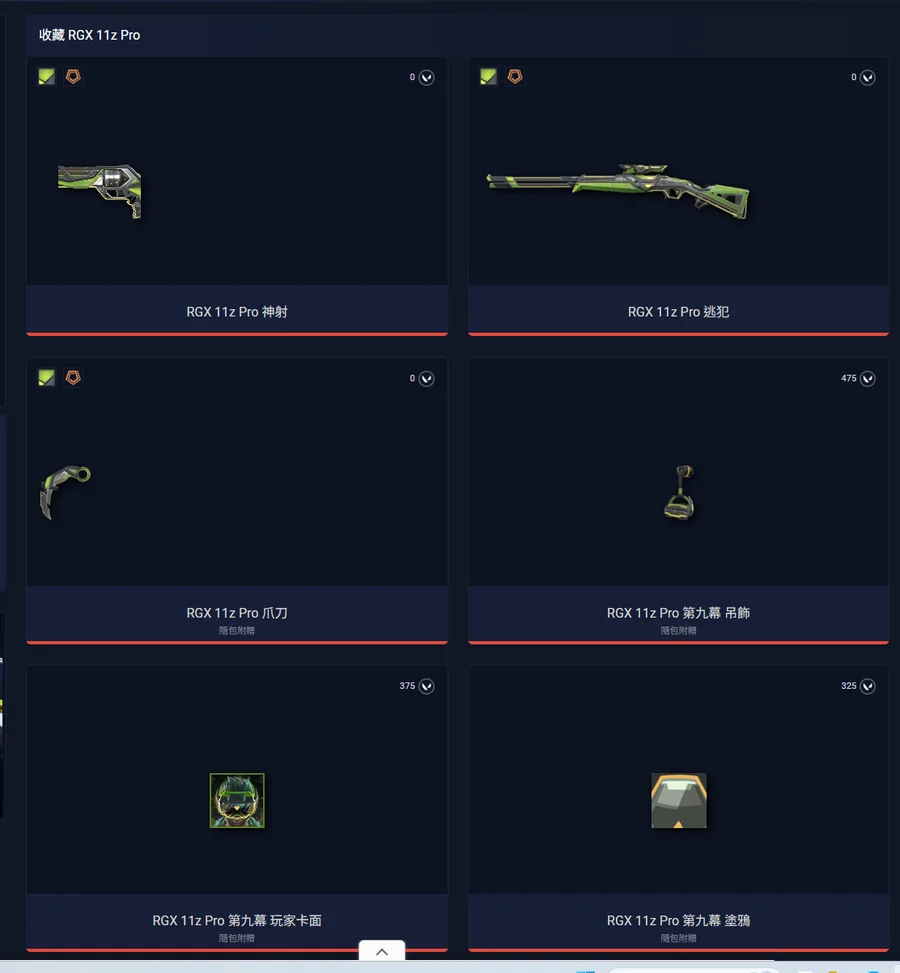The width and height of the screenshot is (900, 973).
Task: Click Valorant Points icon on 逃犯 card
Action: pos(868,78)
